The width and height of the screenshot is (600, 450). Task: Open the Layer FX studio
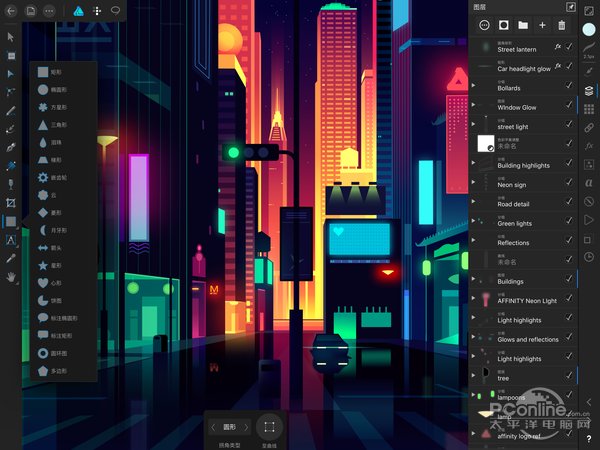pos(589,146)
